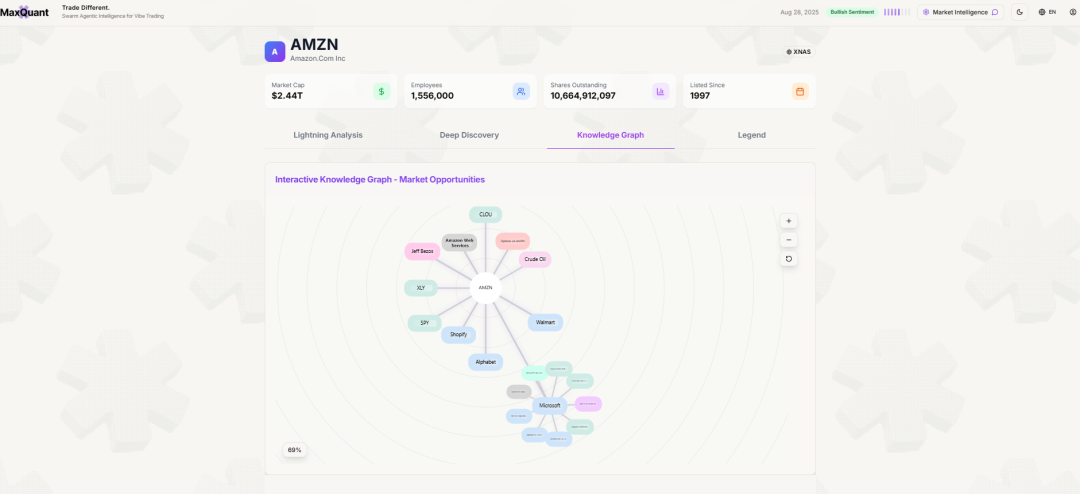
Task: Select the central AMZN node
Action: [x=485, y=288]
